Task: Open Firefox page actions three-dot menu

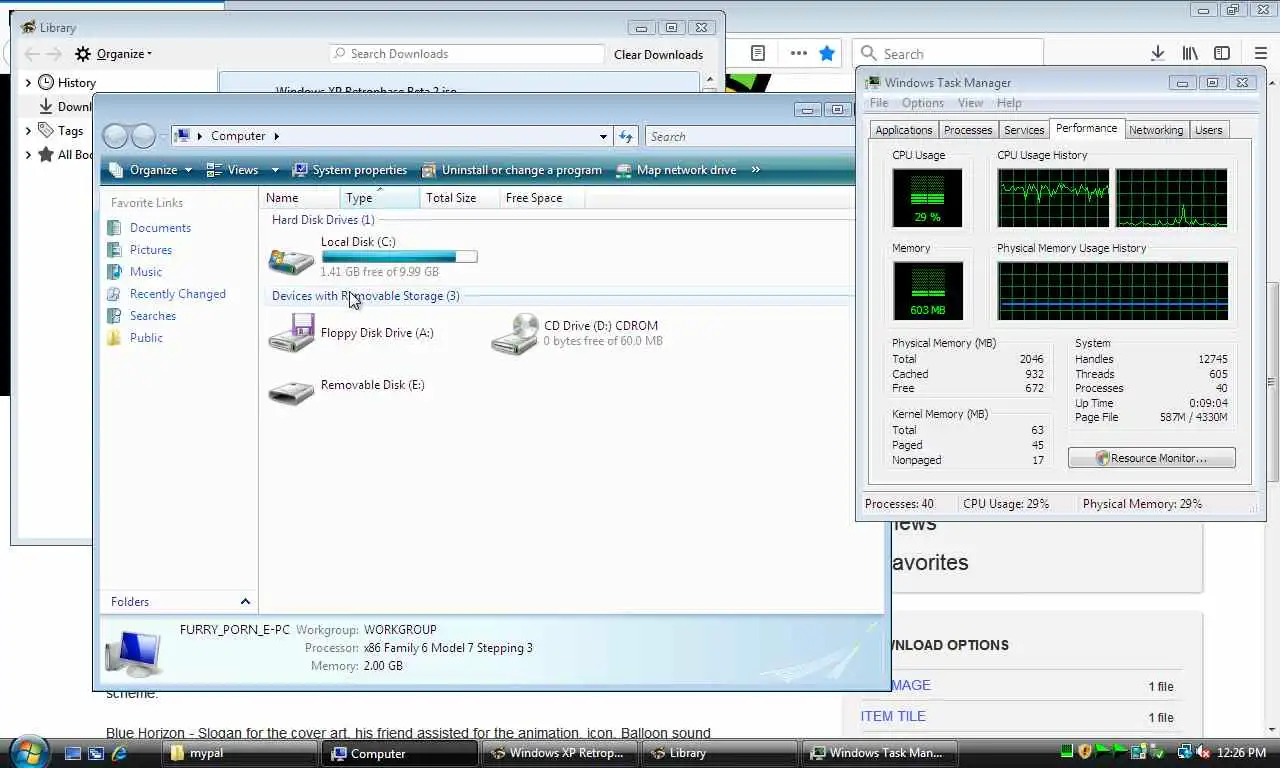Action: point(798,53)
